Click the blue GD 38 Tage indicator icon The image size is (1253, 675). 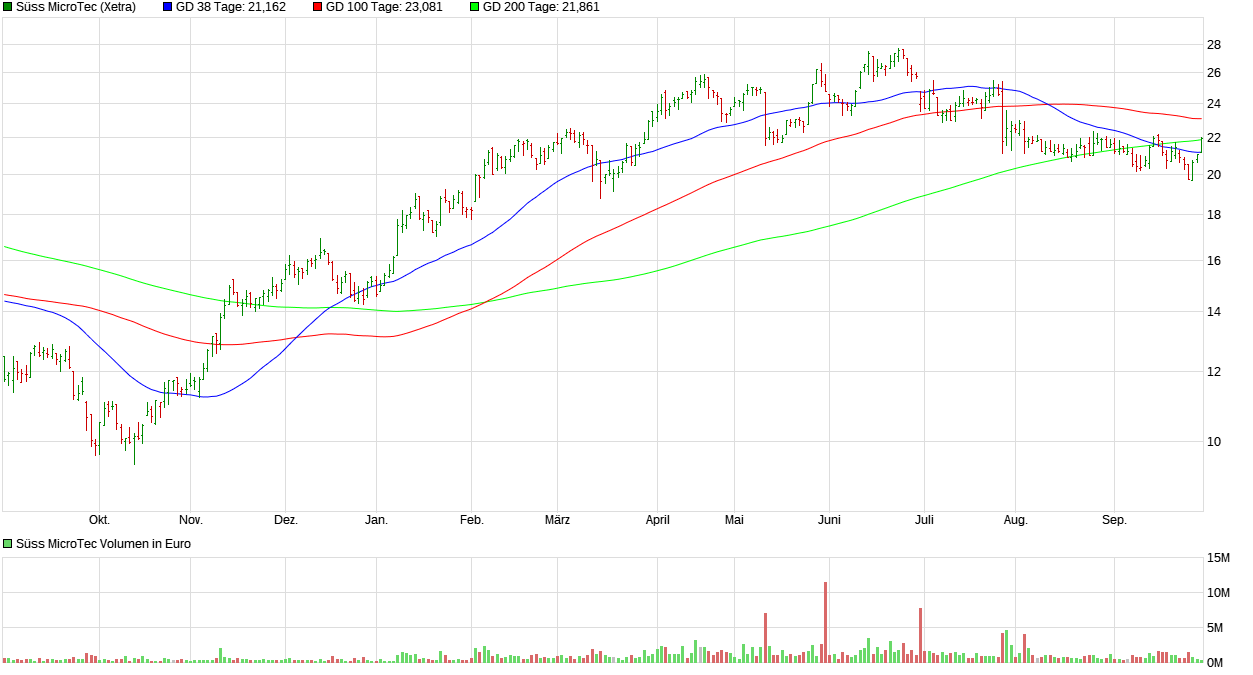point(166,7)
